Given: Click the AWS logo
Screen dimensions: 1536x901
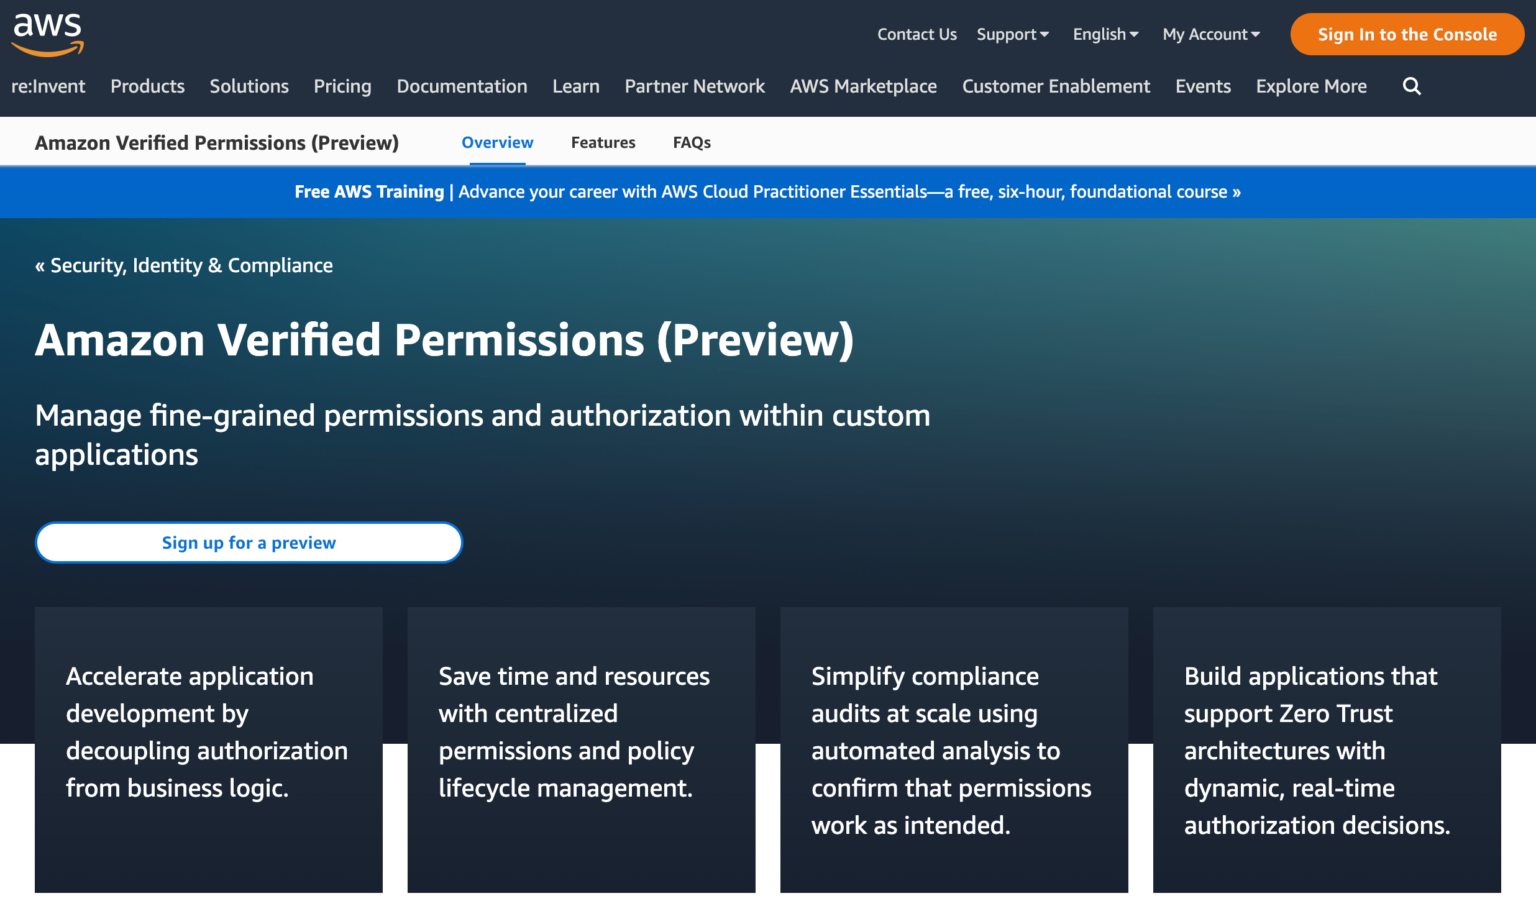Looking at the screenshot, I should (x=46, y=33).
